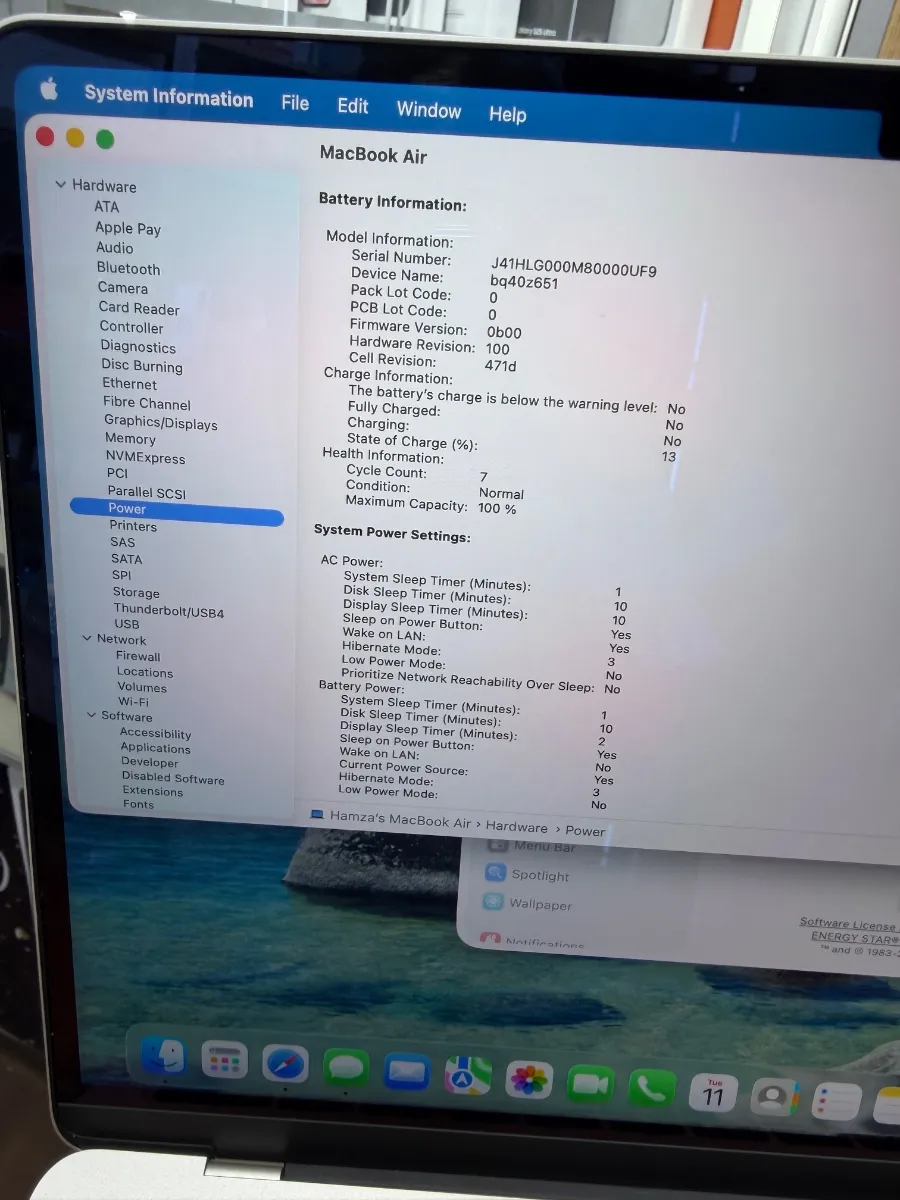Launch Maps from the dock
The width and height of the screenshot is (900, 1200).
pyautogui.click(x=468, y=1077)
